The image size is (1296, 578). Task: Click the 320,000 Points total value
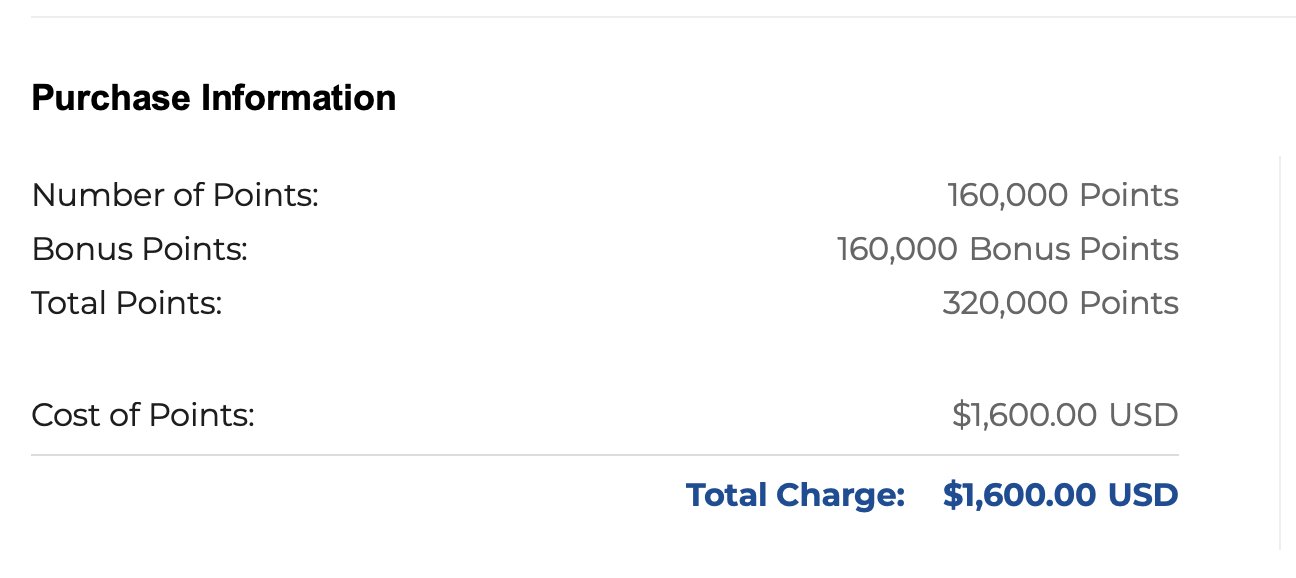pos(1061,303)
